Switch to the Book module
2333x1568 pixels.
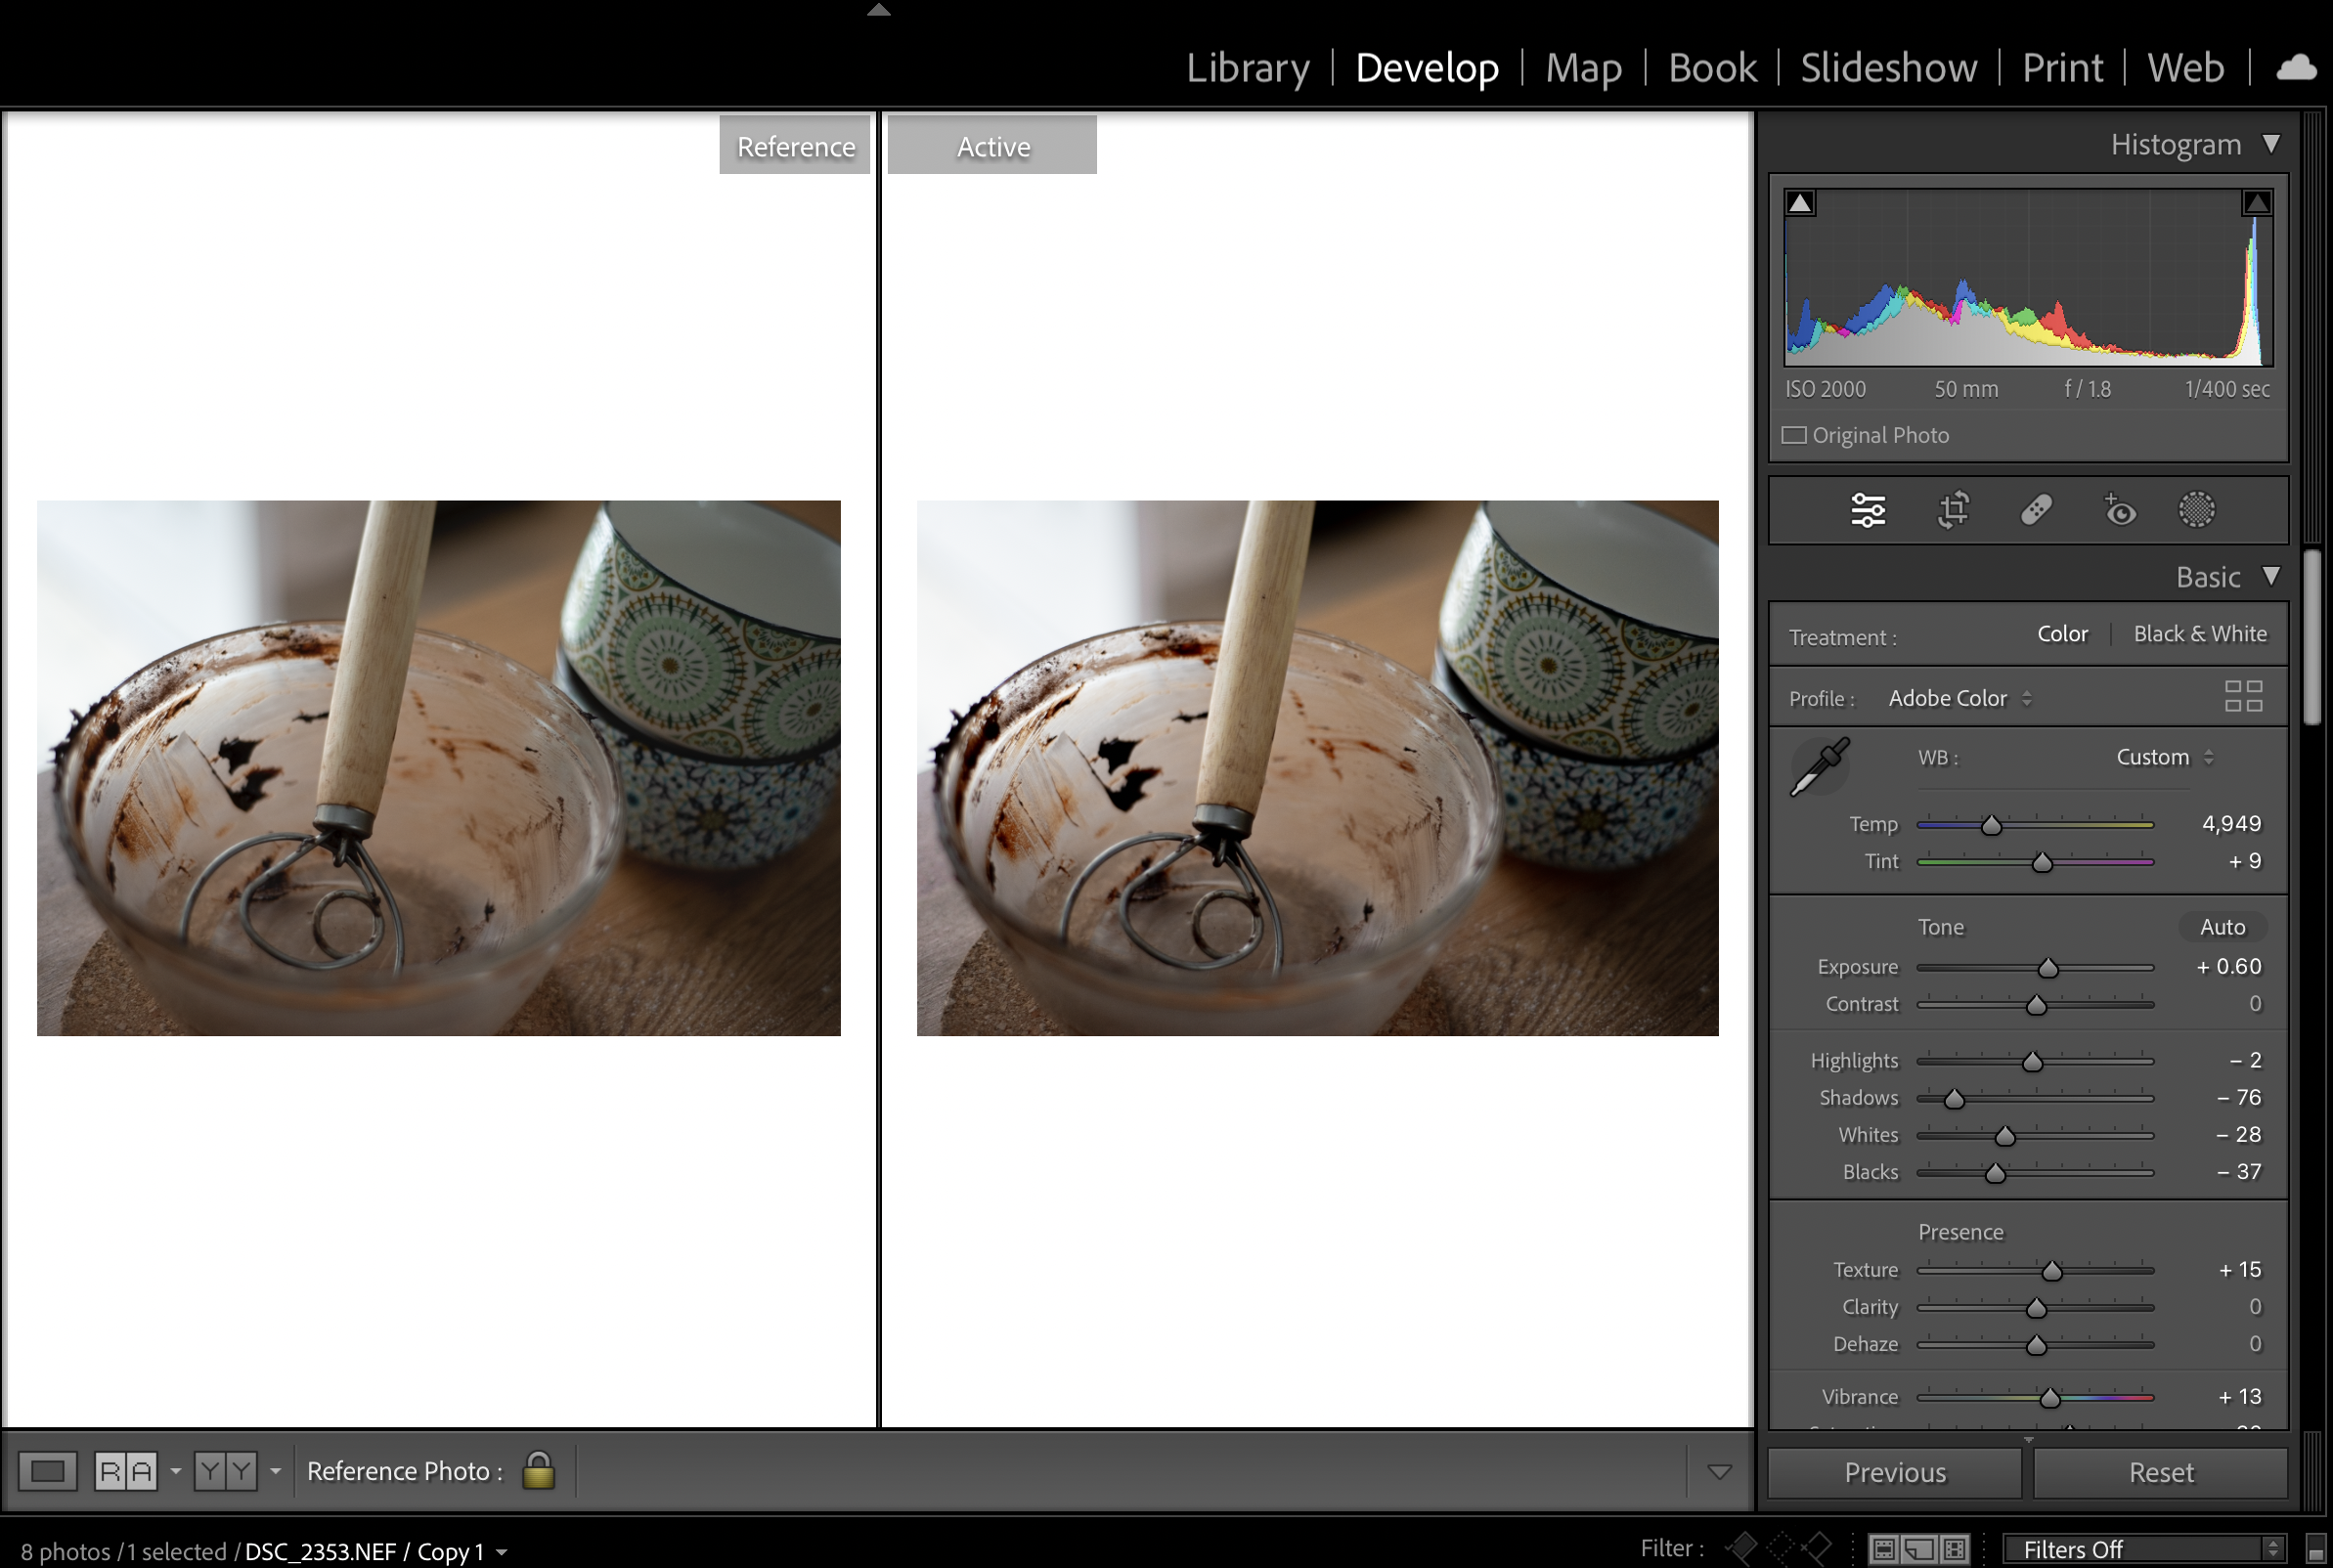[x=1712, y=67]
